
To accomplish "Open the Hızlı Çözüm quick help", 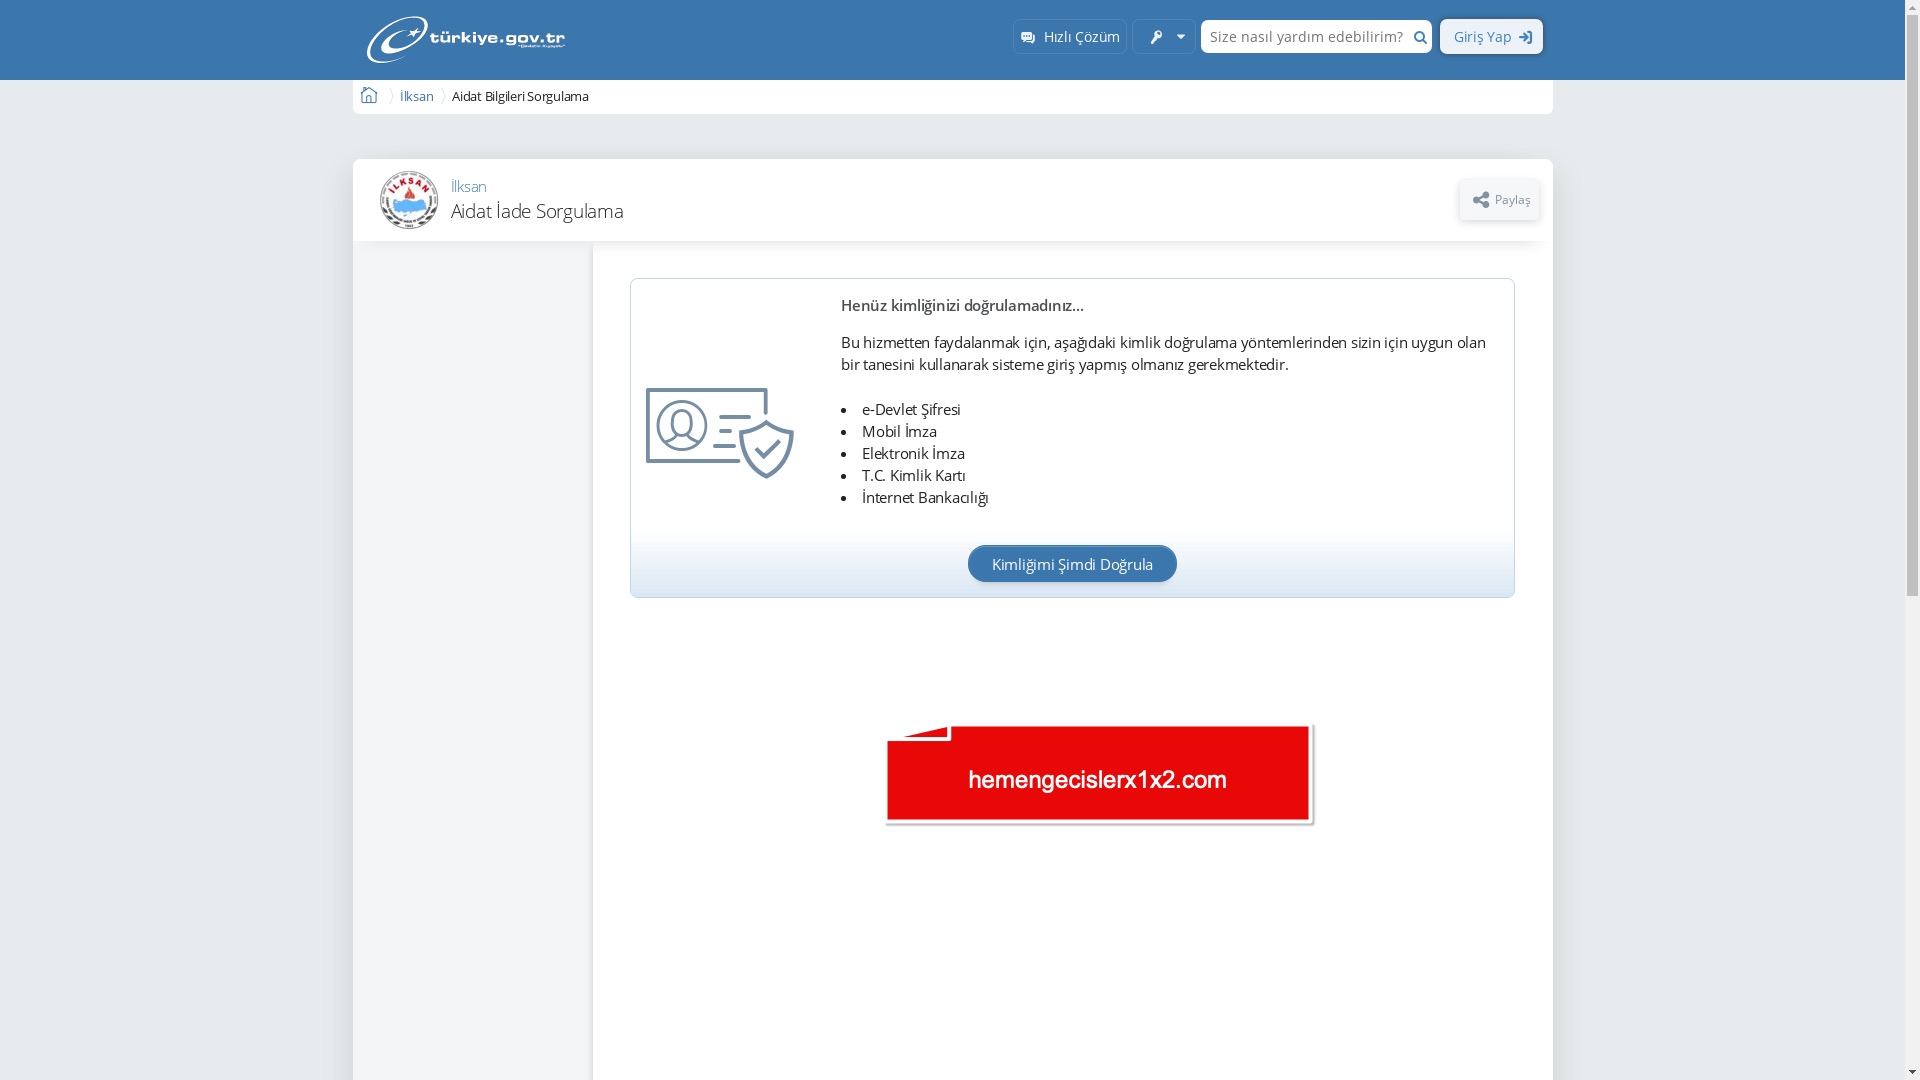I will pos(1069,37).
